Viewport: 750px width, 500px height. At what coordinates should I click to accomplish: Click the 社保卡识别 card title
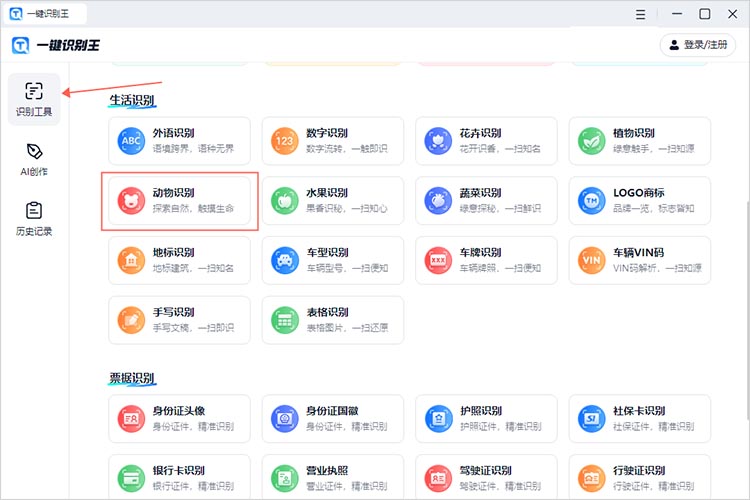pos(639,411)
